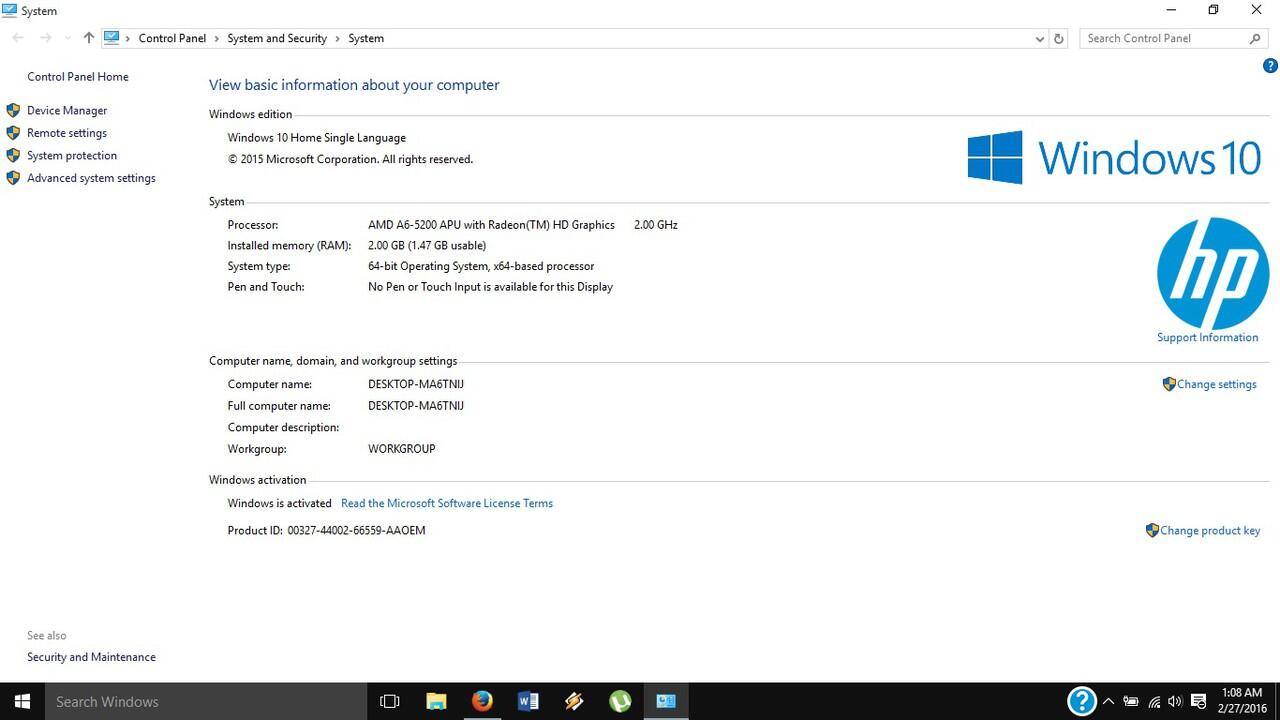Read the Microsoft Software License Terms
Screen dimensions: 1280x720
pos(447,503)
